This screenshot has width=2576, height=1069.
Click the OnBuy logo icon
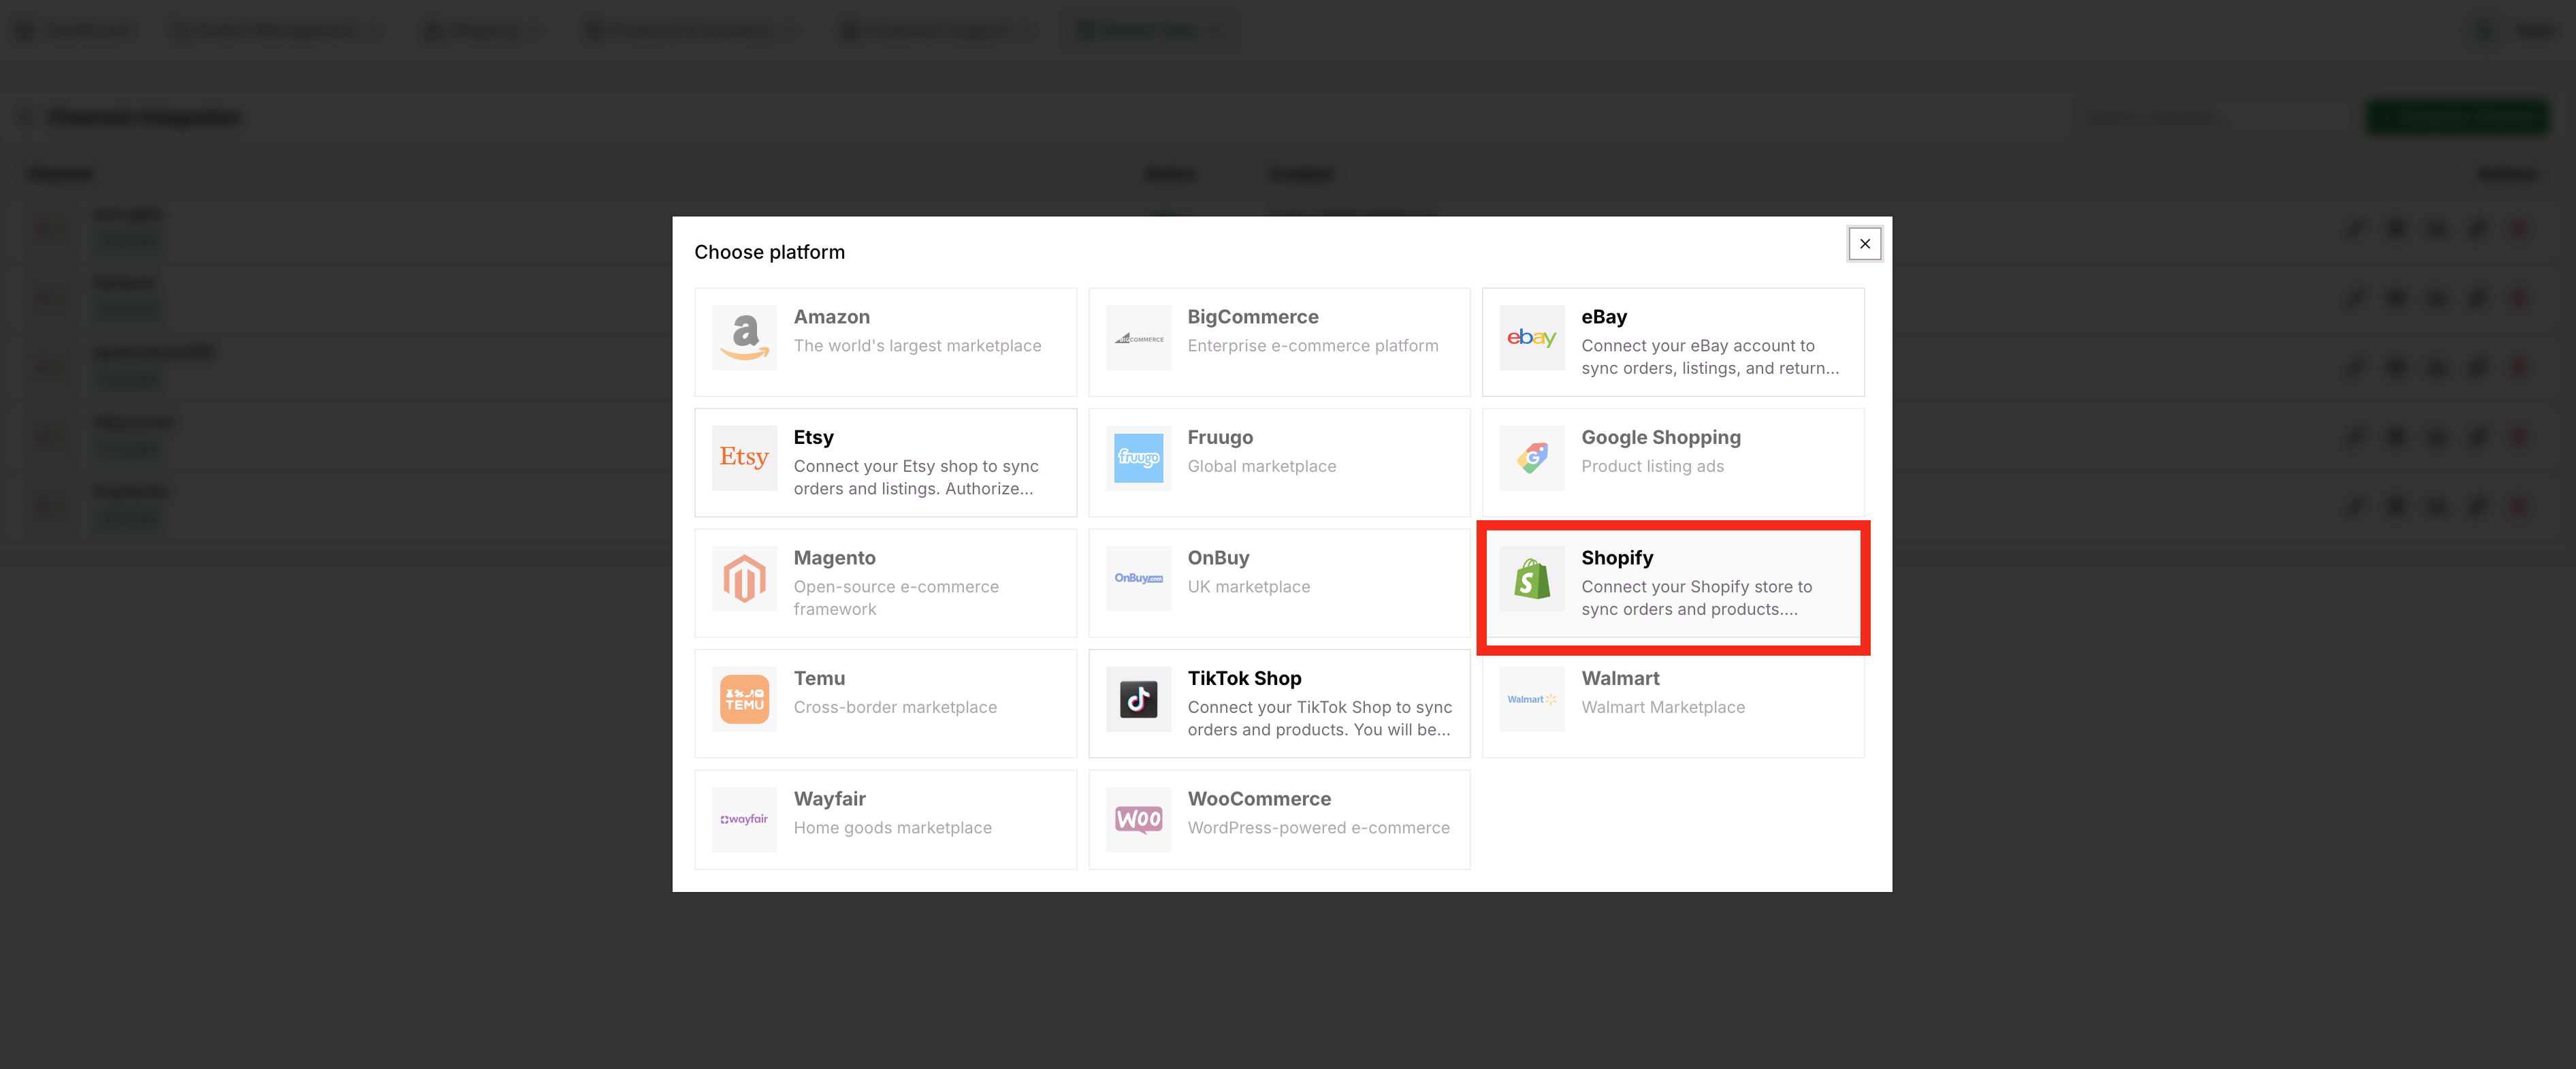click(1138, 579)
